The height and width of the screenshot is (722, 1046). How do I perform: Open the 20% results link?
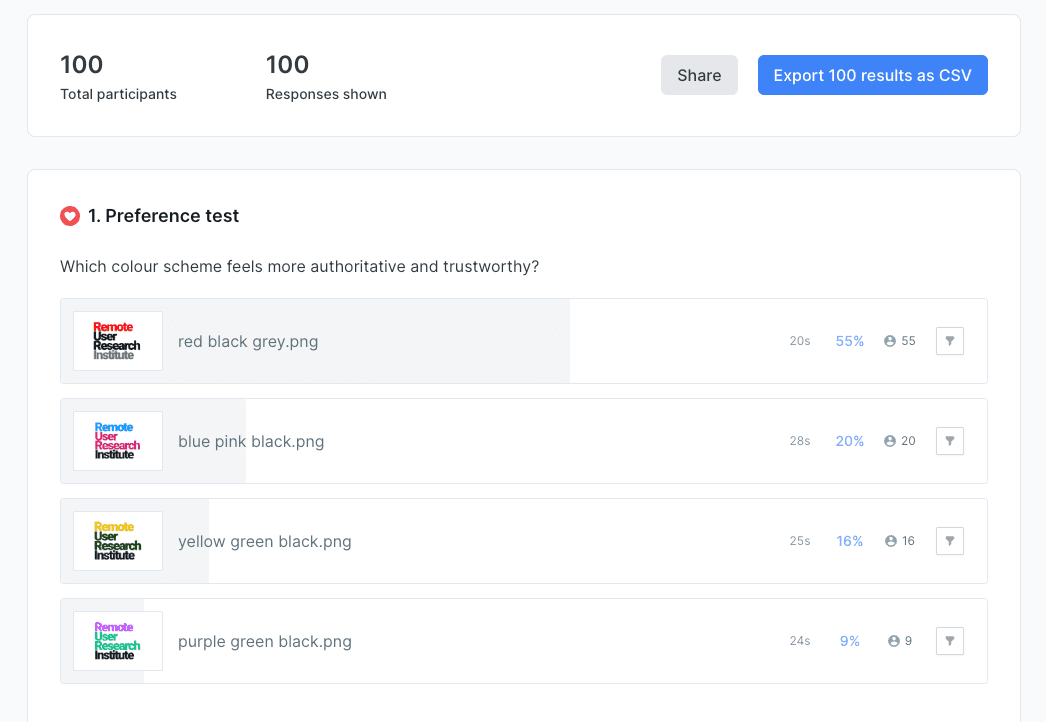point(850,440)
